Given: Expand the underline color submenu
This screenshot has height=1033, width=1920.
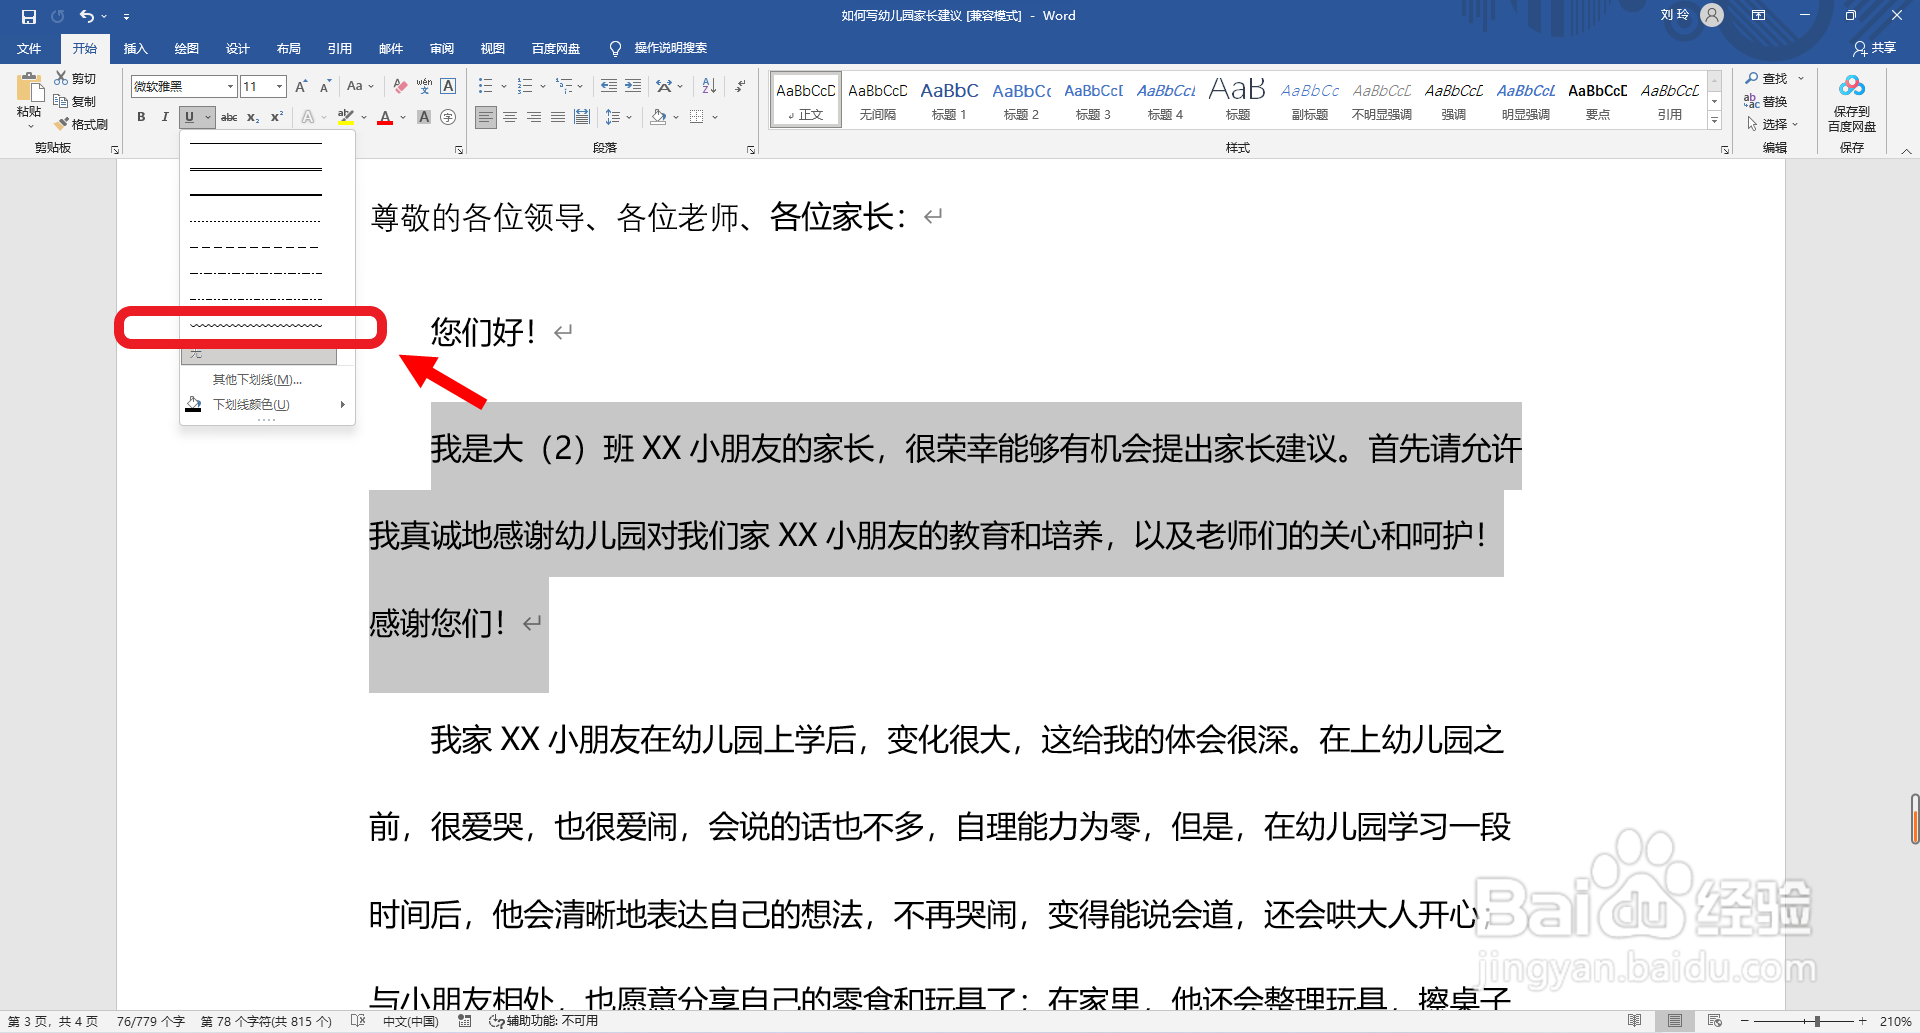Looking at the screenshot, I should 251,404.
